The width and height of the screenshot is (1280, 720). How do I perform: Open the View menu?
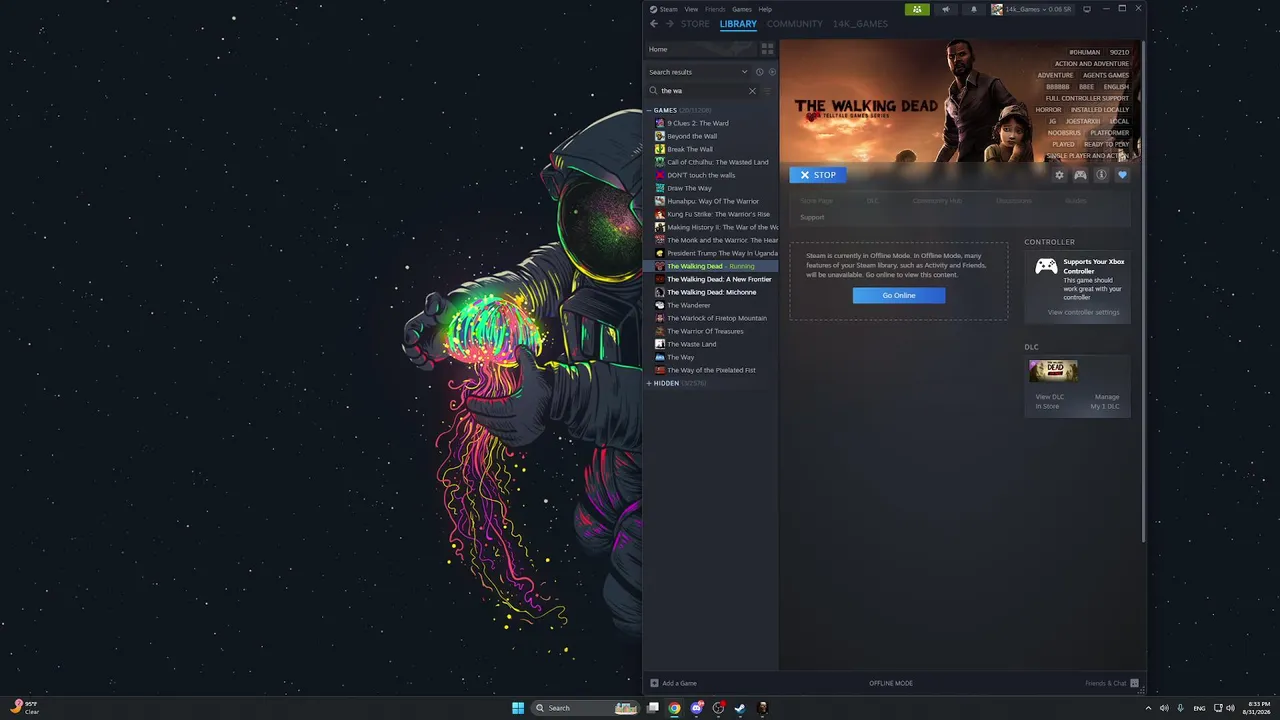tap(691, 9)
